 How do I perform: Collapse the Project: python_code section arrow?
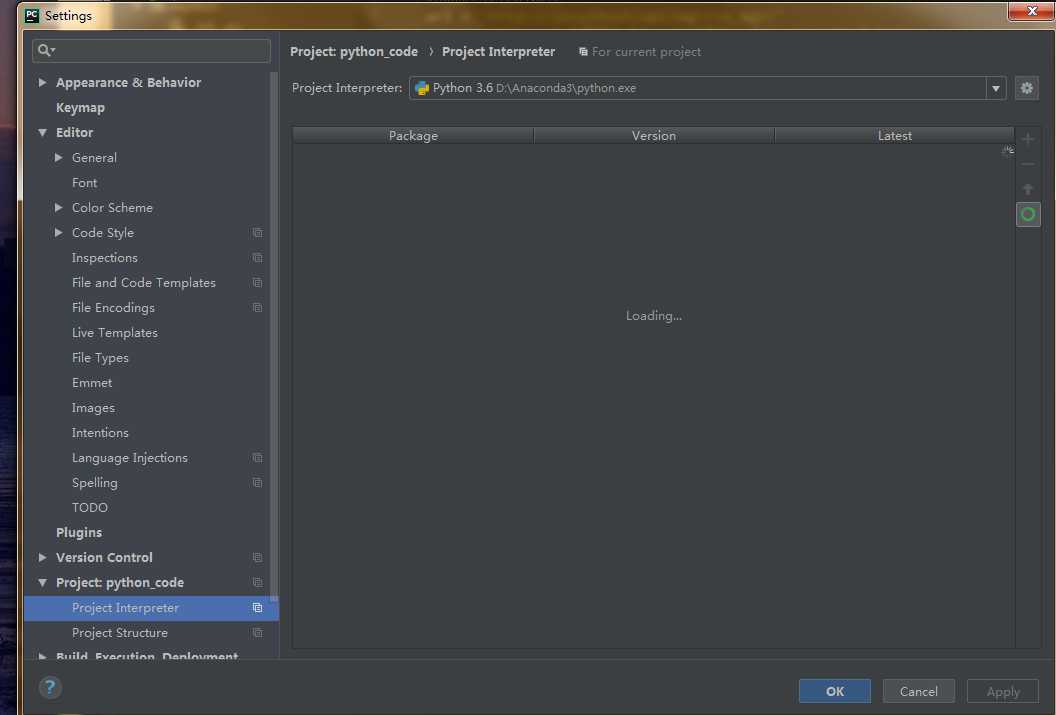(x=42, y=582)
